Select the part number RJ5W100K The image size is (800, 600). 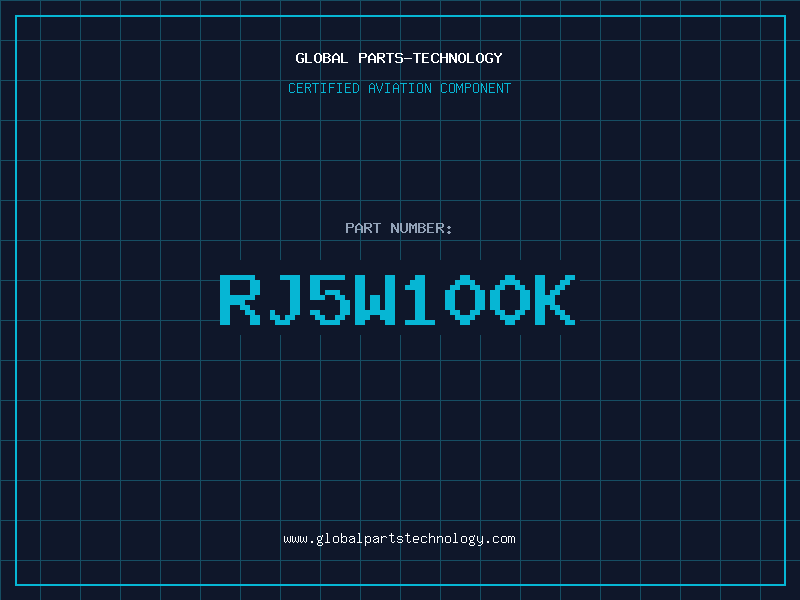398,299
